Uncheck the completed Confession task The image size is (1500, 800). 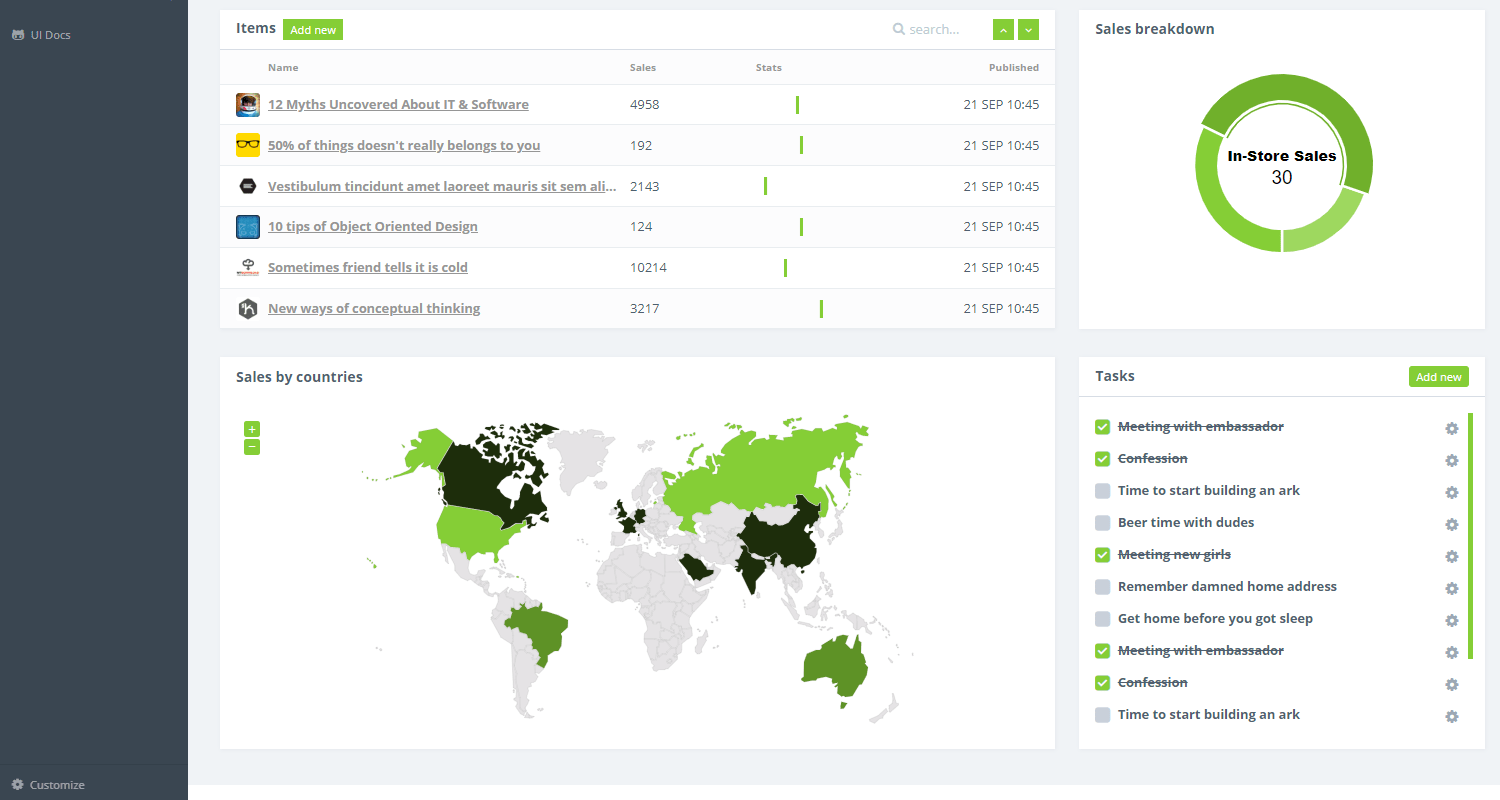(x=1102, y=458)
